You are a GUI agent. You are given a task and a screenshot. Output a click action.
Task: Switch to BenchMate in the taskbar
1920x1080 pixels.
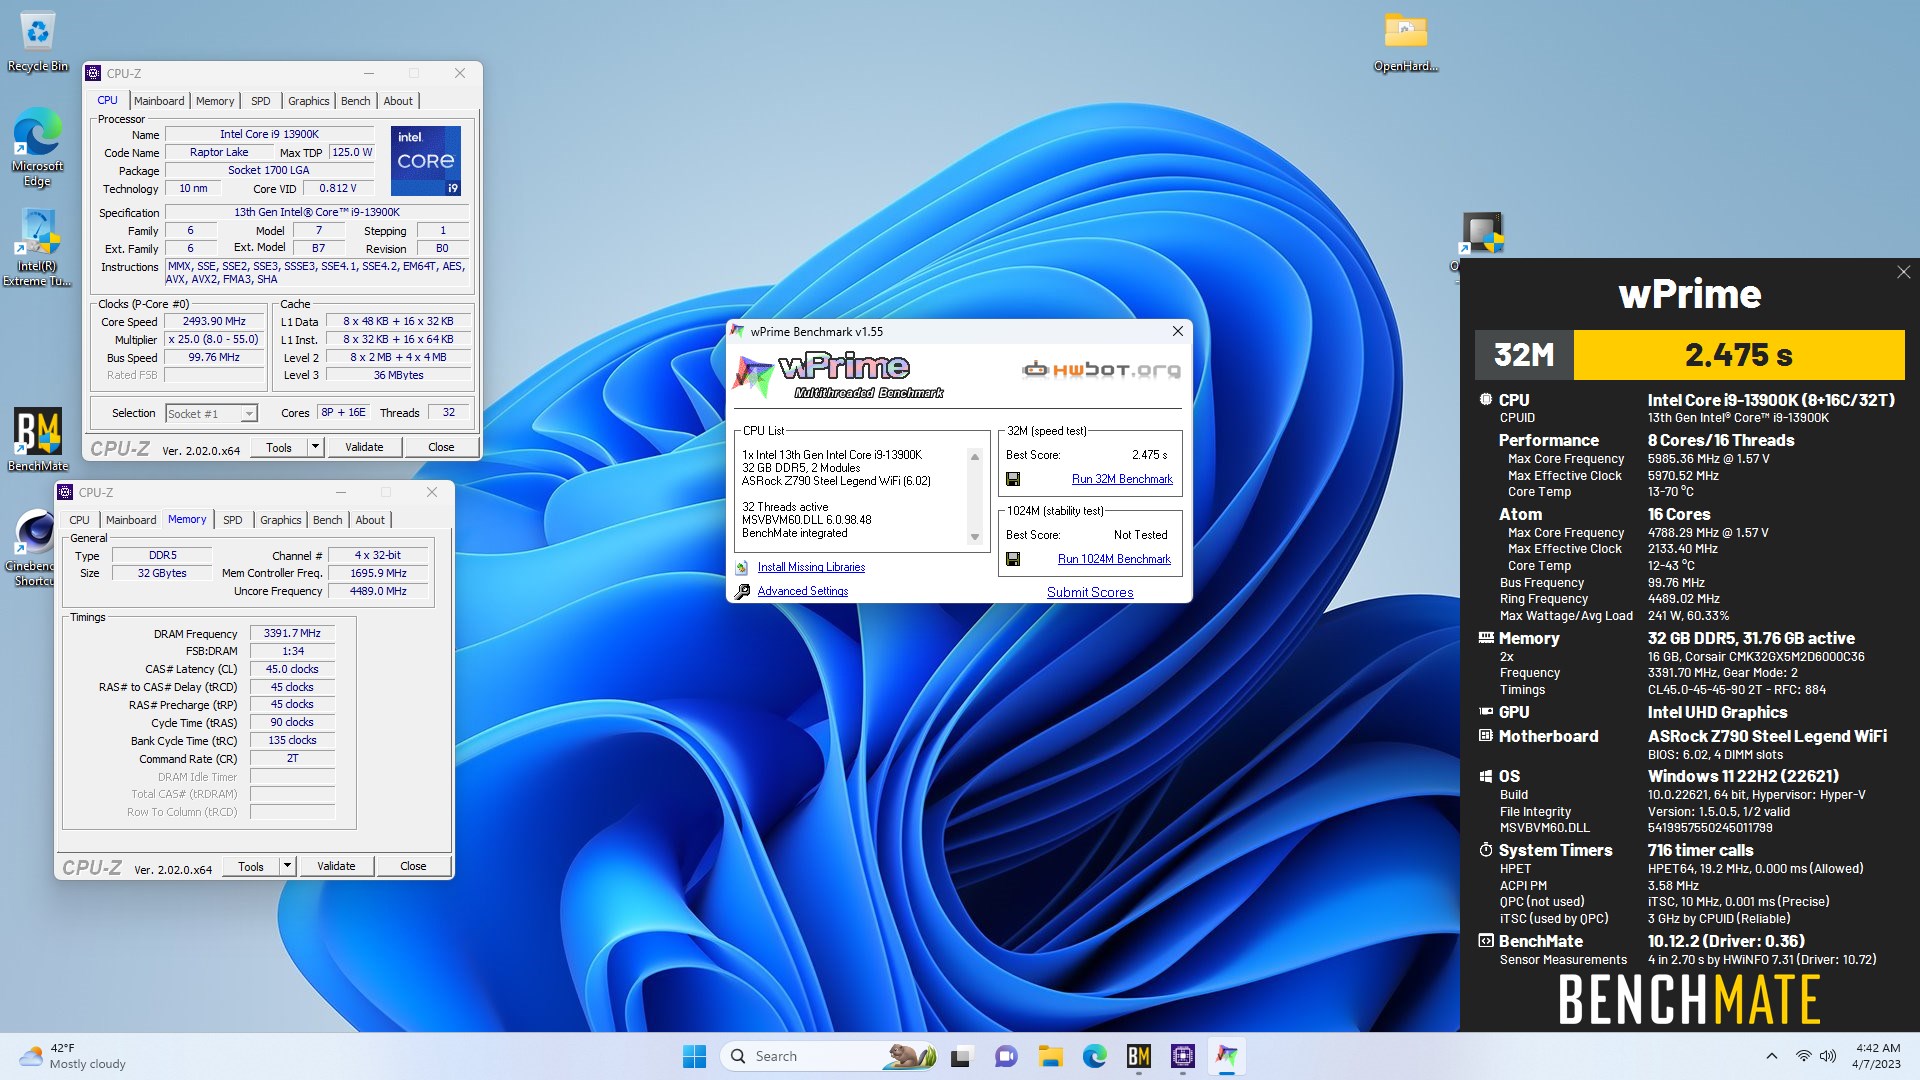coord(1138,1056)
